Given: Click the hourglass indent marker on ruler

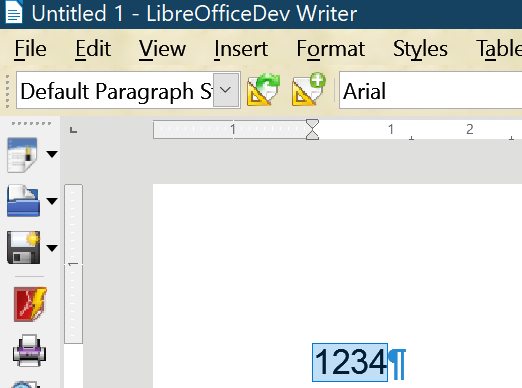Looking at the screenshot, I should pyautogui.click(x=312, y=129).
